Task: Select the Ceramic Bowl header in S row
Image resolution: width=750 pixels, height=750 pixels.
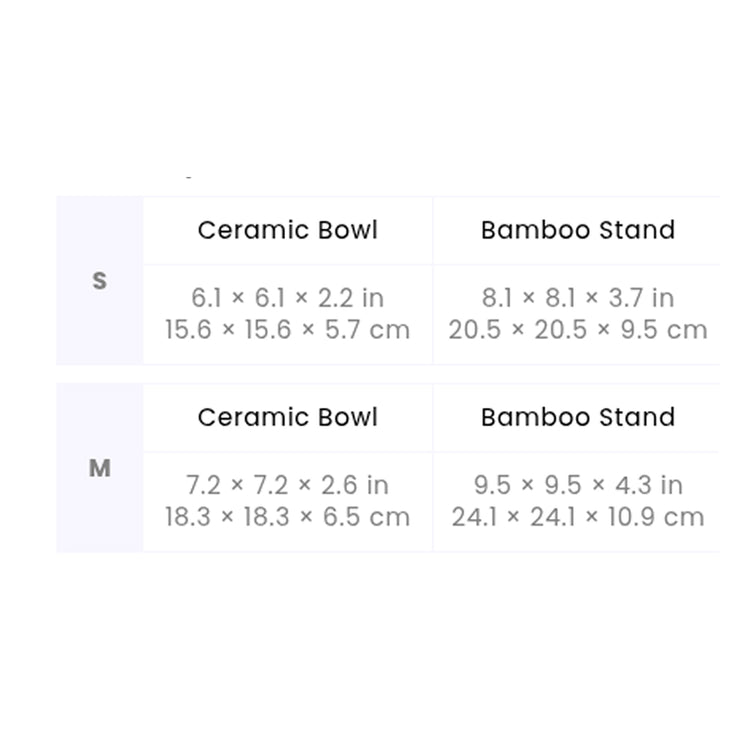Action: tap(288, 230)
